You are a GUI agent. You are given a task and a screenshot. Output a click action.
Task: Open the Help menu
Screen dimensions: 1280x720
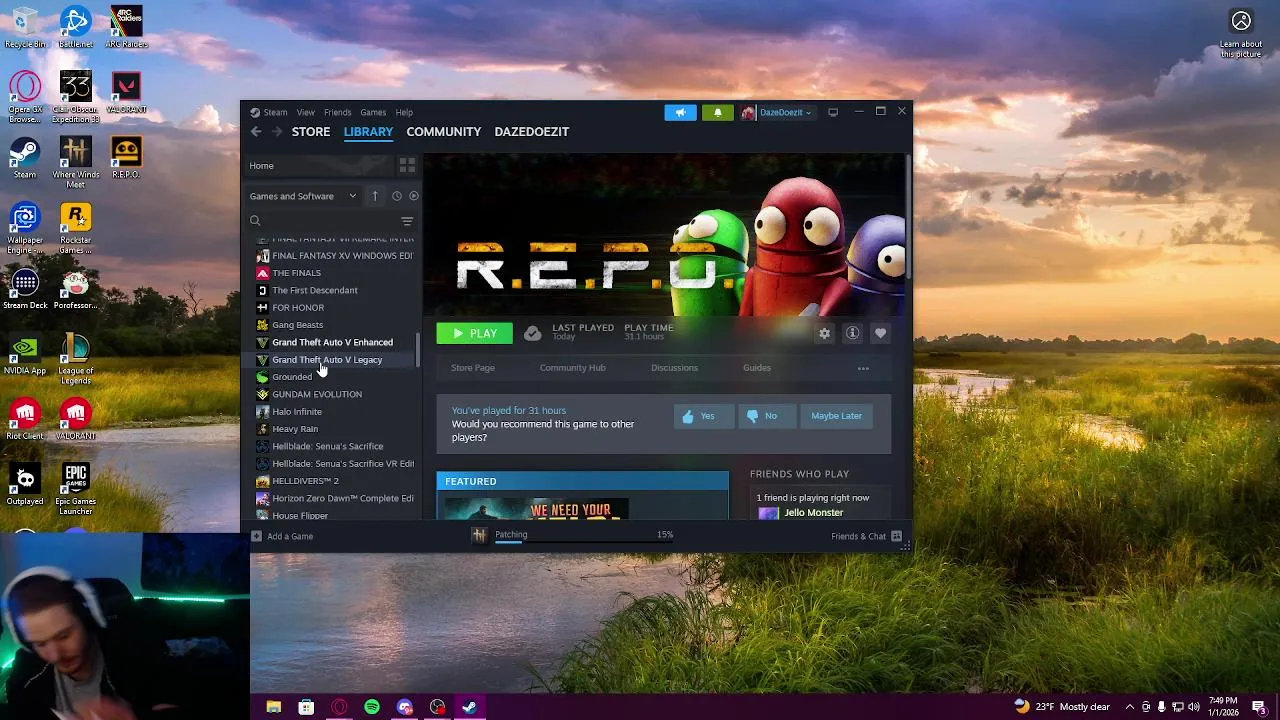tap(404, 112)
